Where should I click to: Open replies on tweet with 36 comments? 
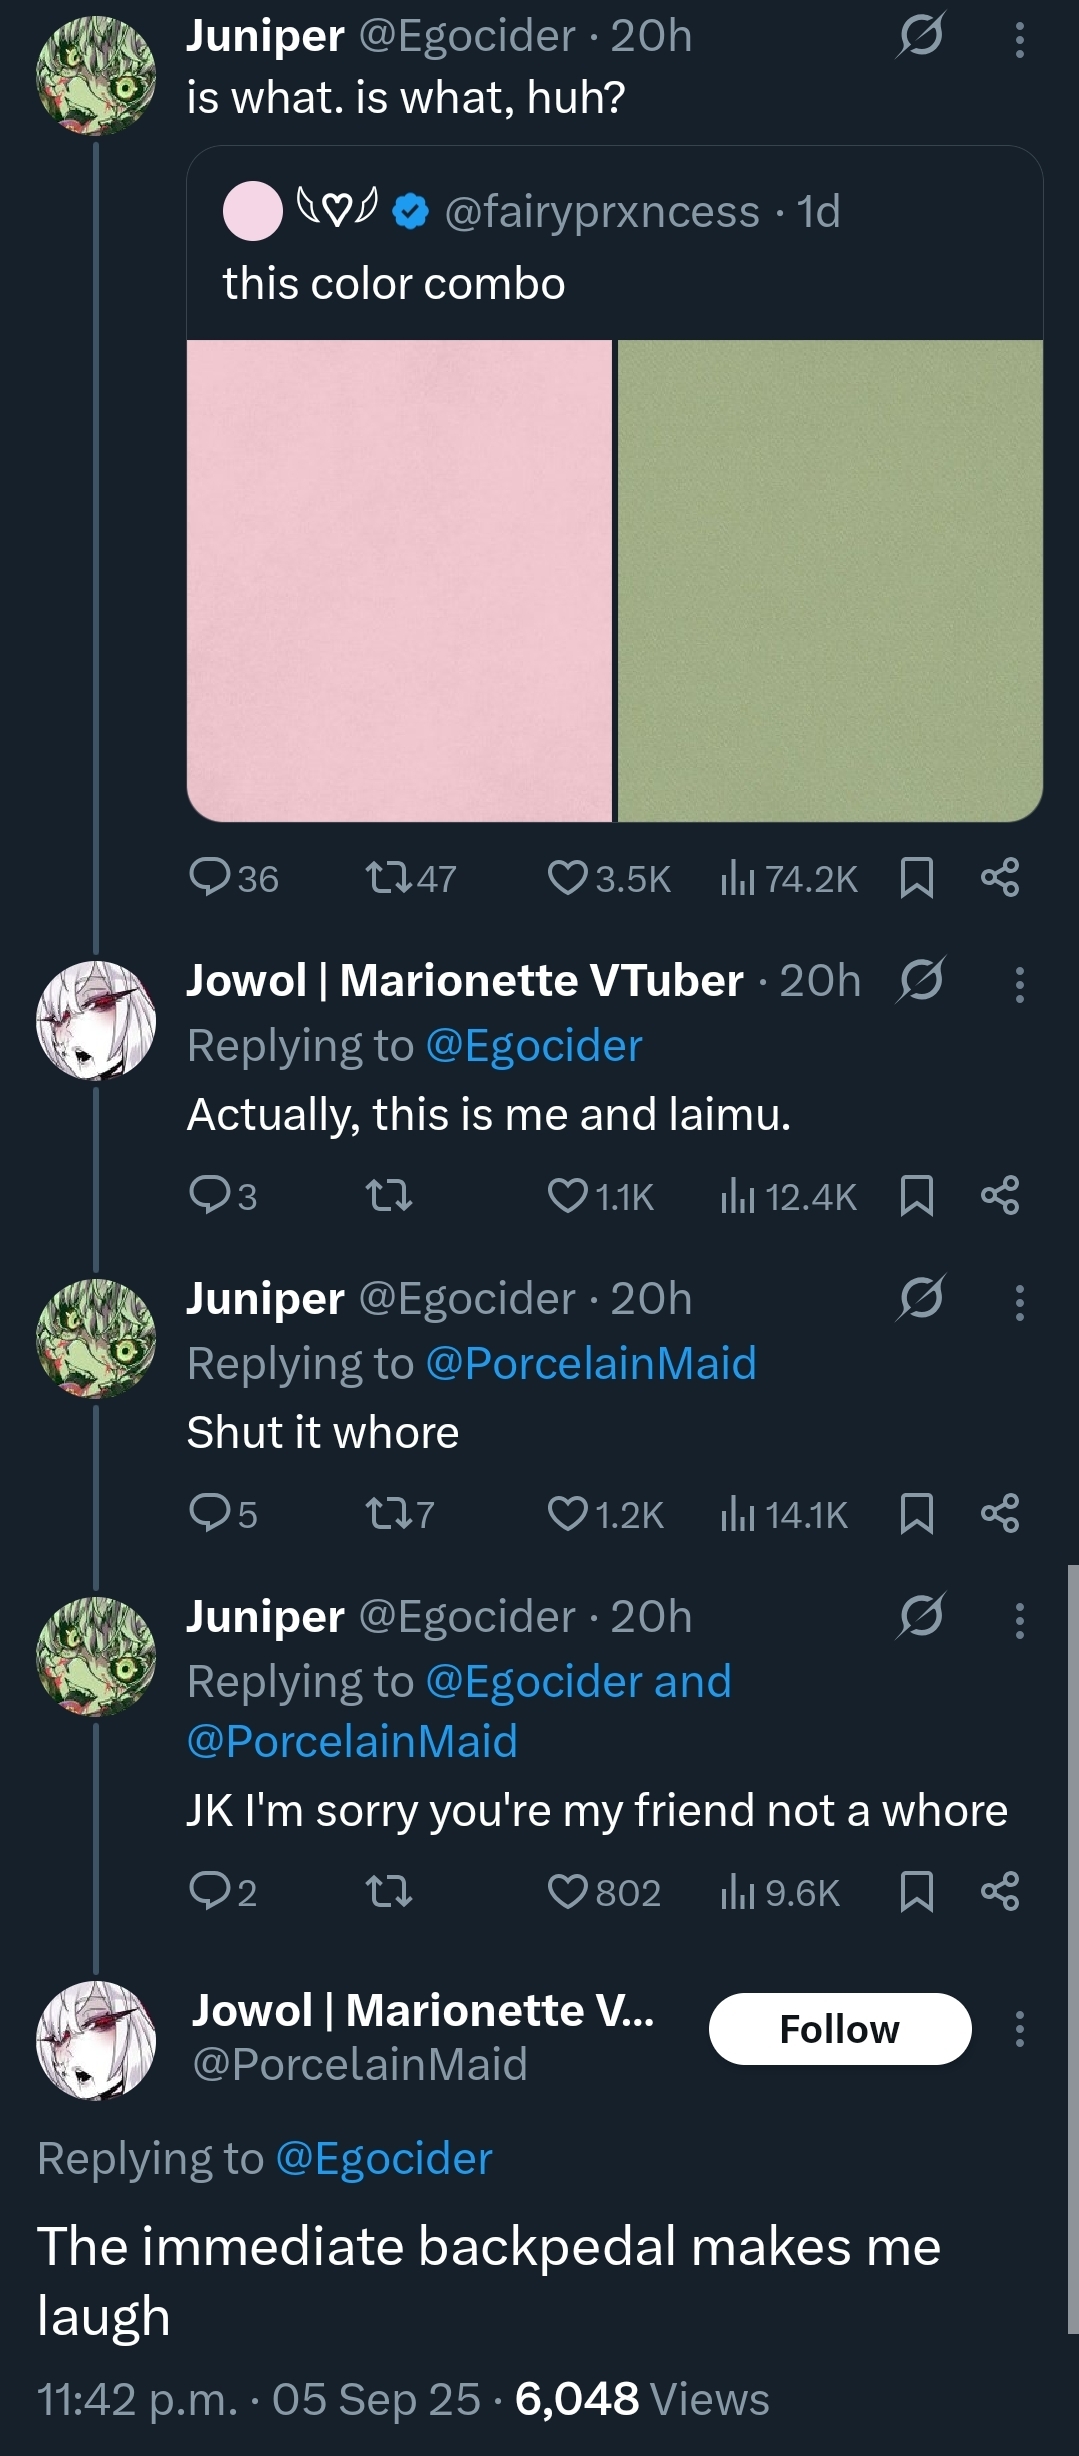(234, 879)
